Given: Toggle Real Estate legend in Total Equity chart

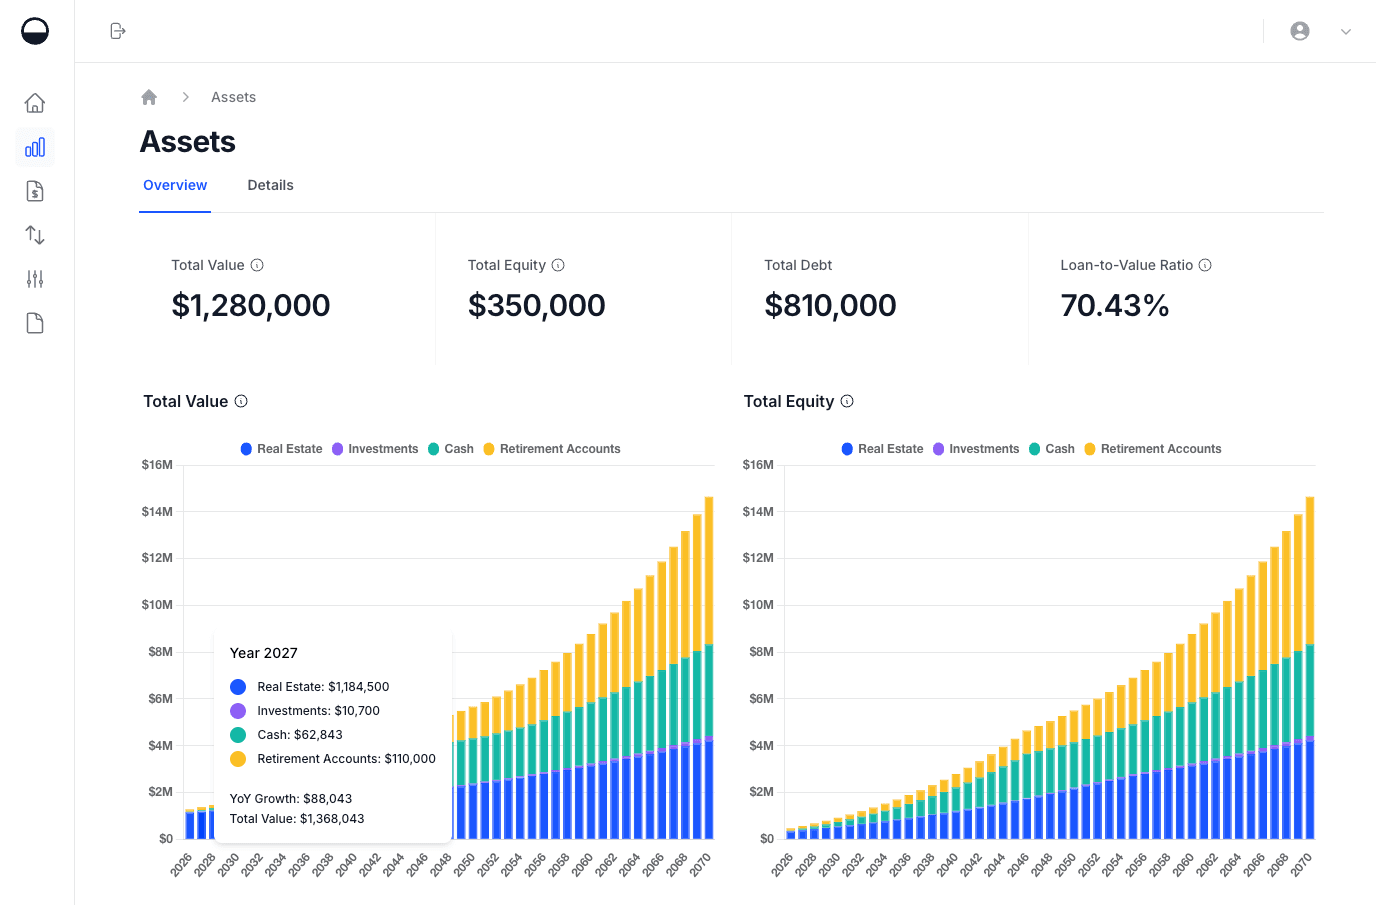Looking at the screenshot, I should pyautogui.click(x=882, y=449).
